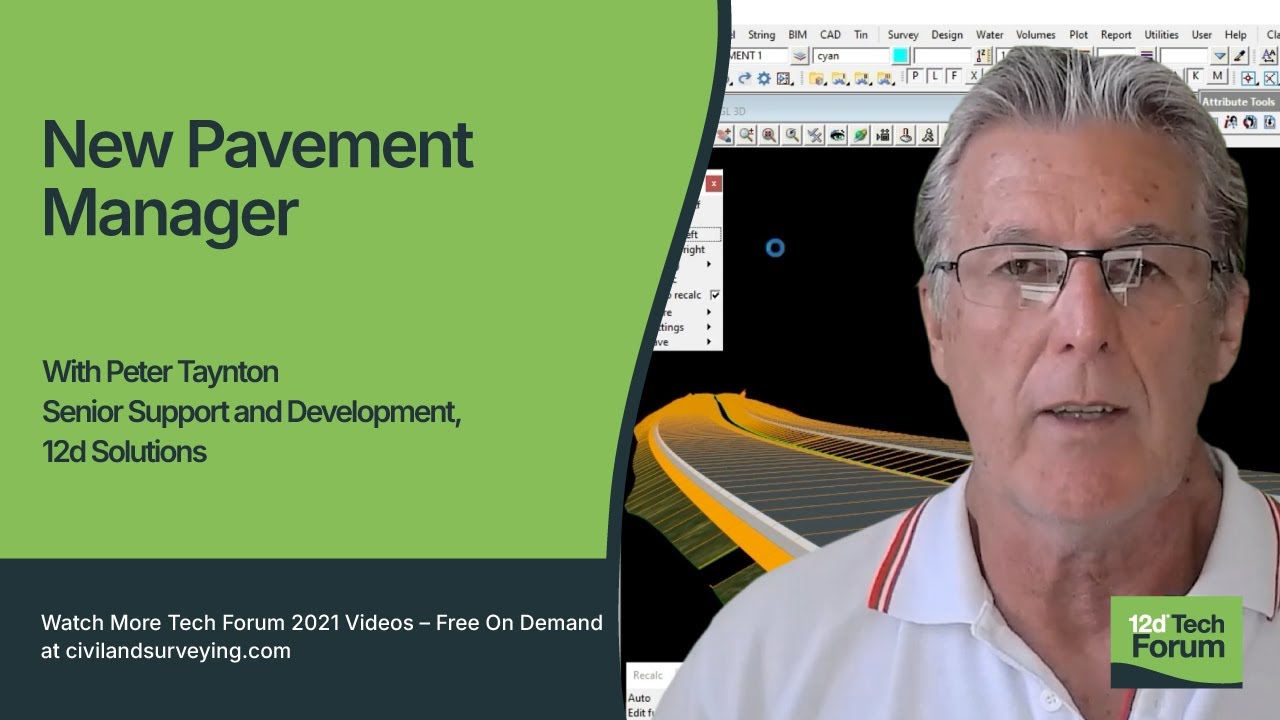Toggle the K snap button
The width and height of the screenshot is (1280, 720).
coord(1195,76)
